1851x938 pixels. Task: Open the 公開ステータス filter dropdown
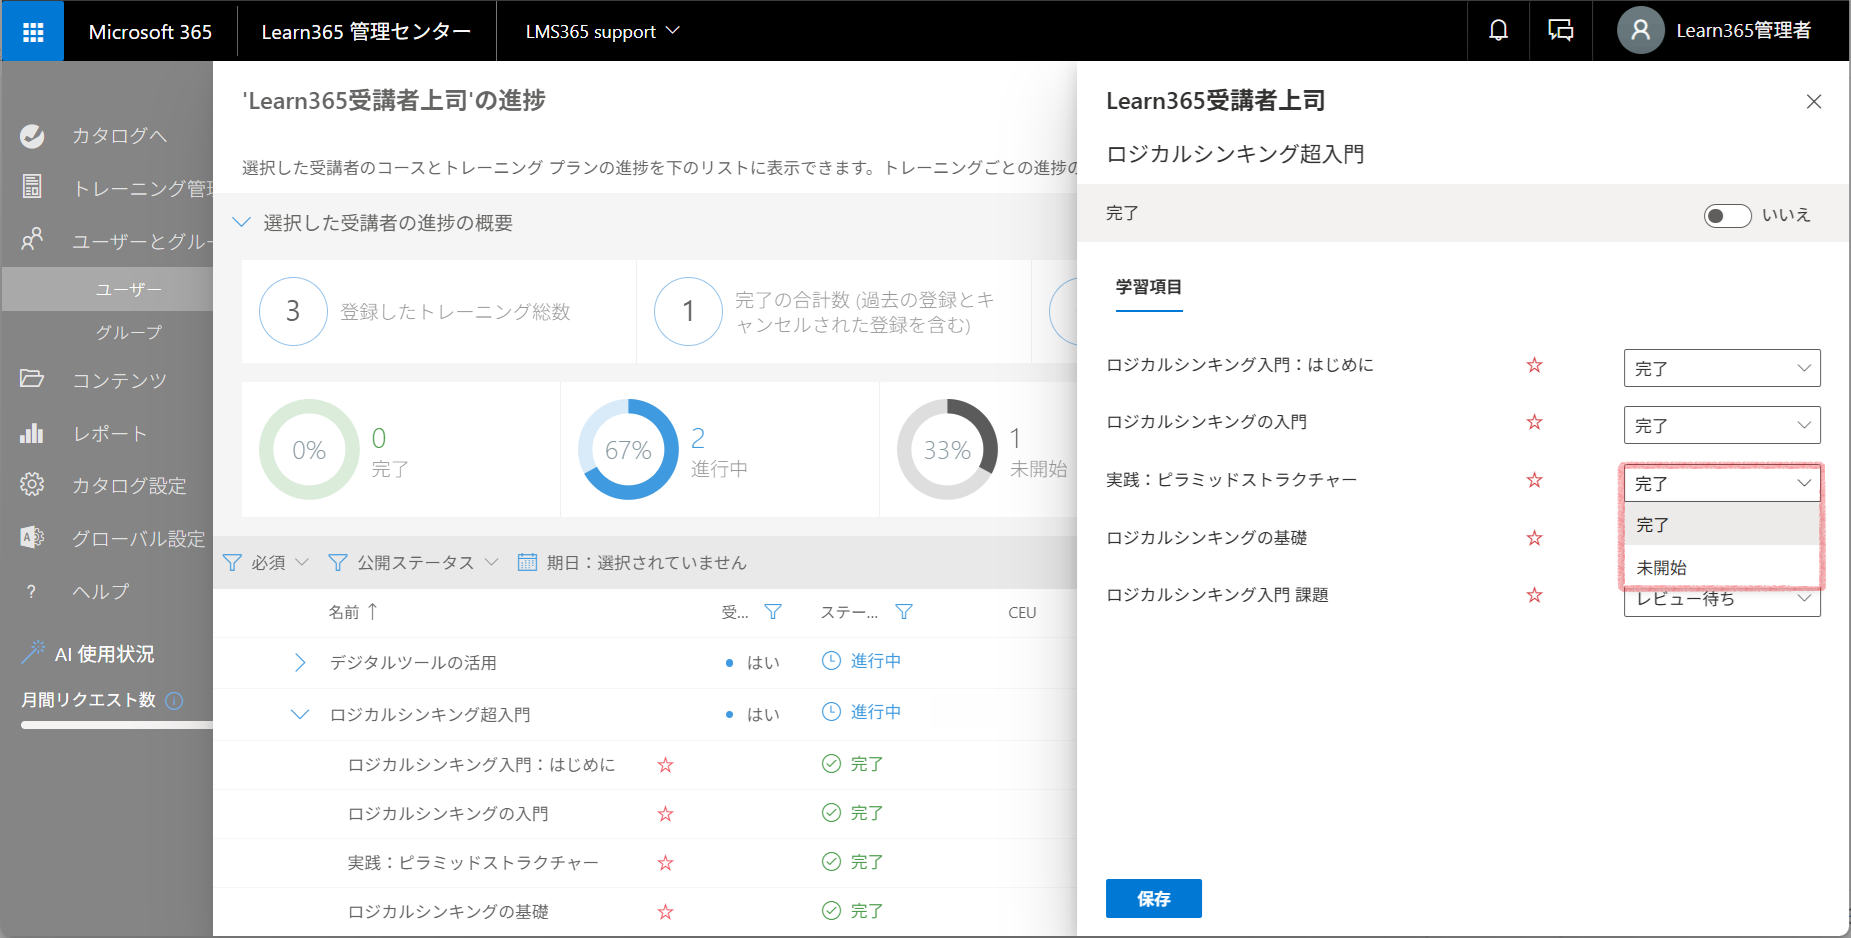(414, 562)
